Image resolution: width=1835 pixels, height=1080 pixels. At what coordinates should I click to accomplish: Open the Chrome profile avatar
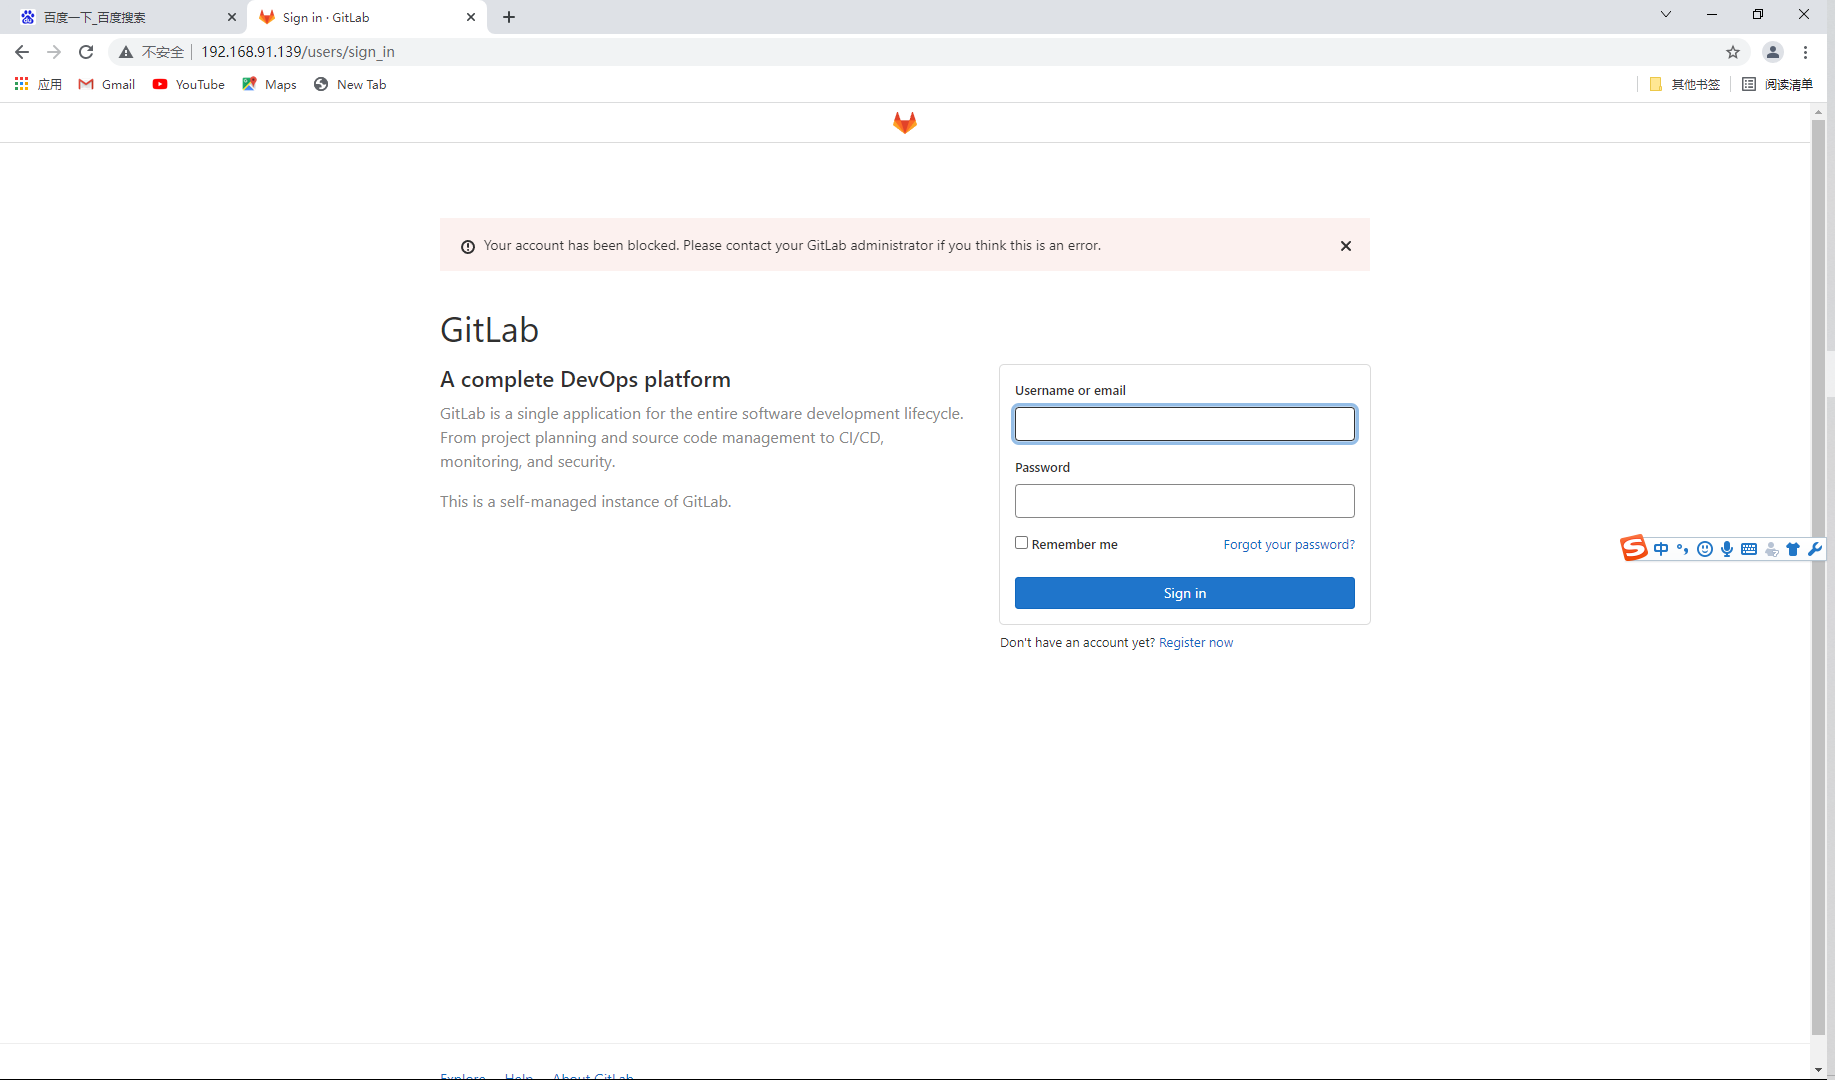tap(1773, 52)
